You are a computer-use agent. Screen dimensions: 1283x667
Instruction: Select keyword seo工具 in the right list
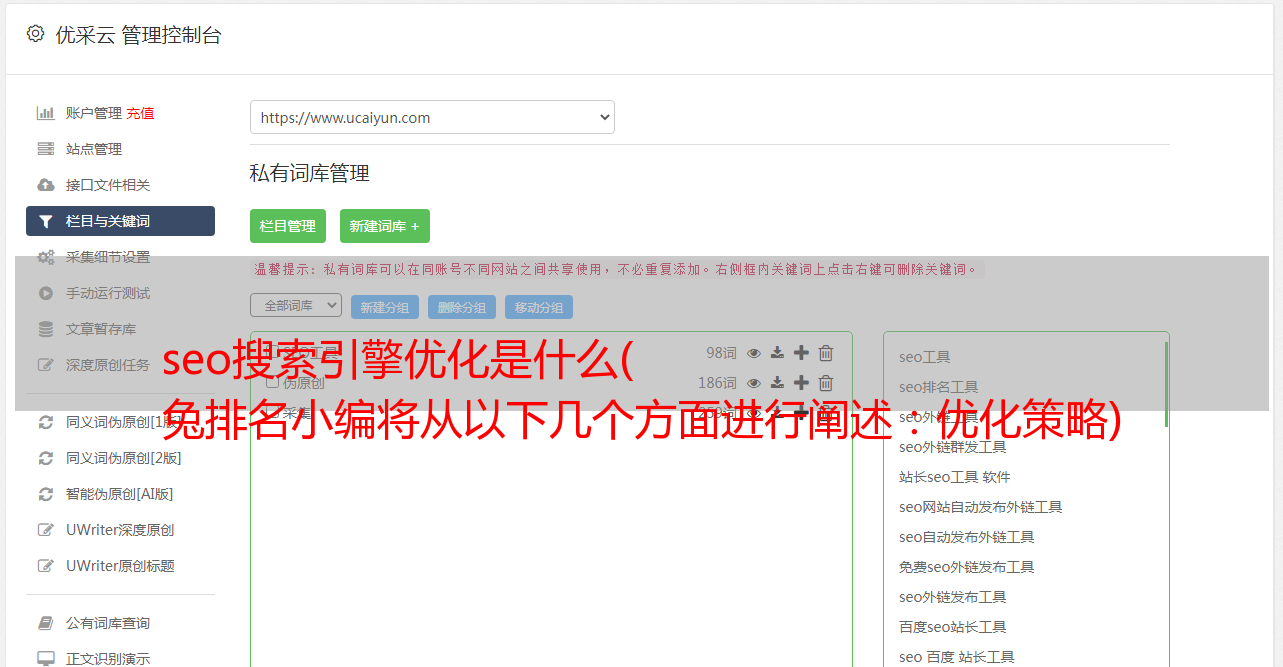[x=925, y=357]
